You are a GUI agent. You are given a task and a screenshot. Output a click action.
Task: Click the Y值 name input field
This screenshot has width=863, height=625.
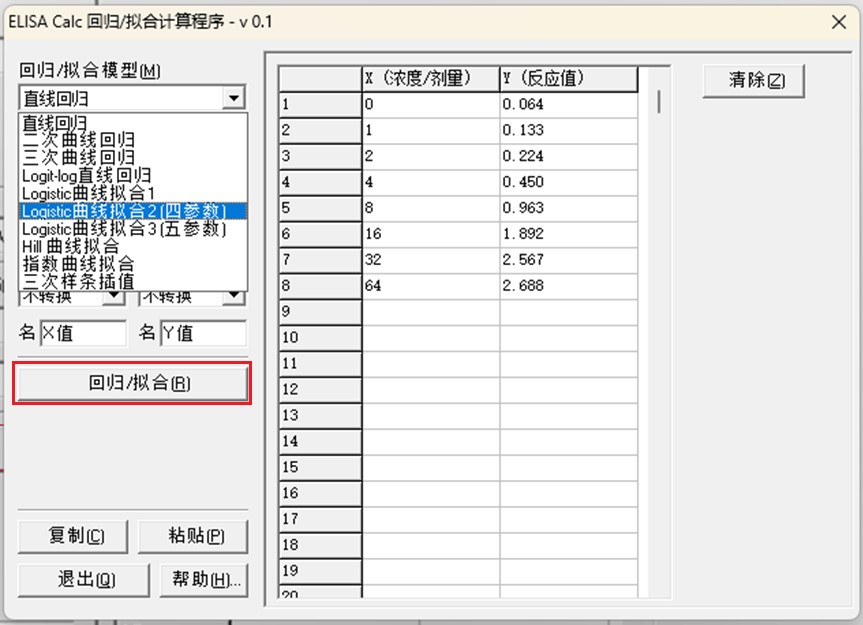(x=202, y=334)
